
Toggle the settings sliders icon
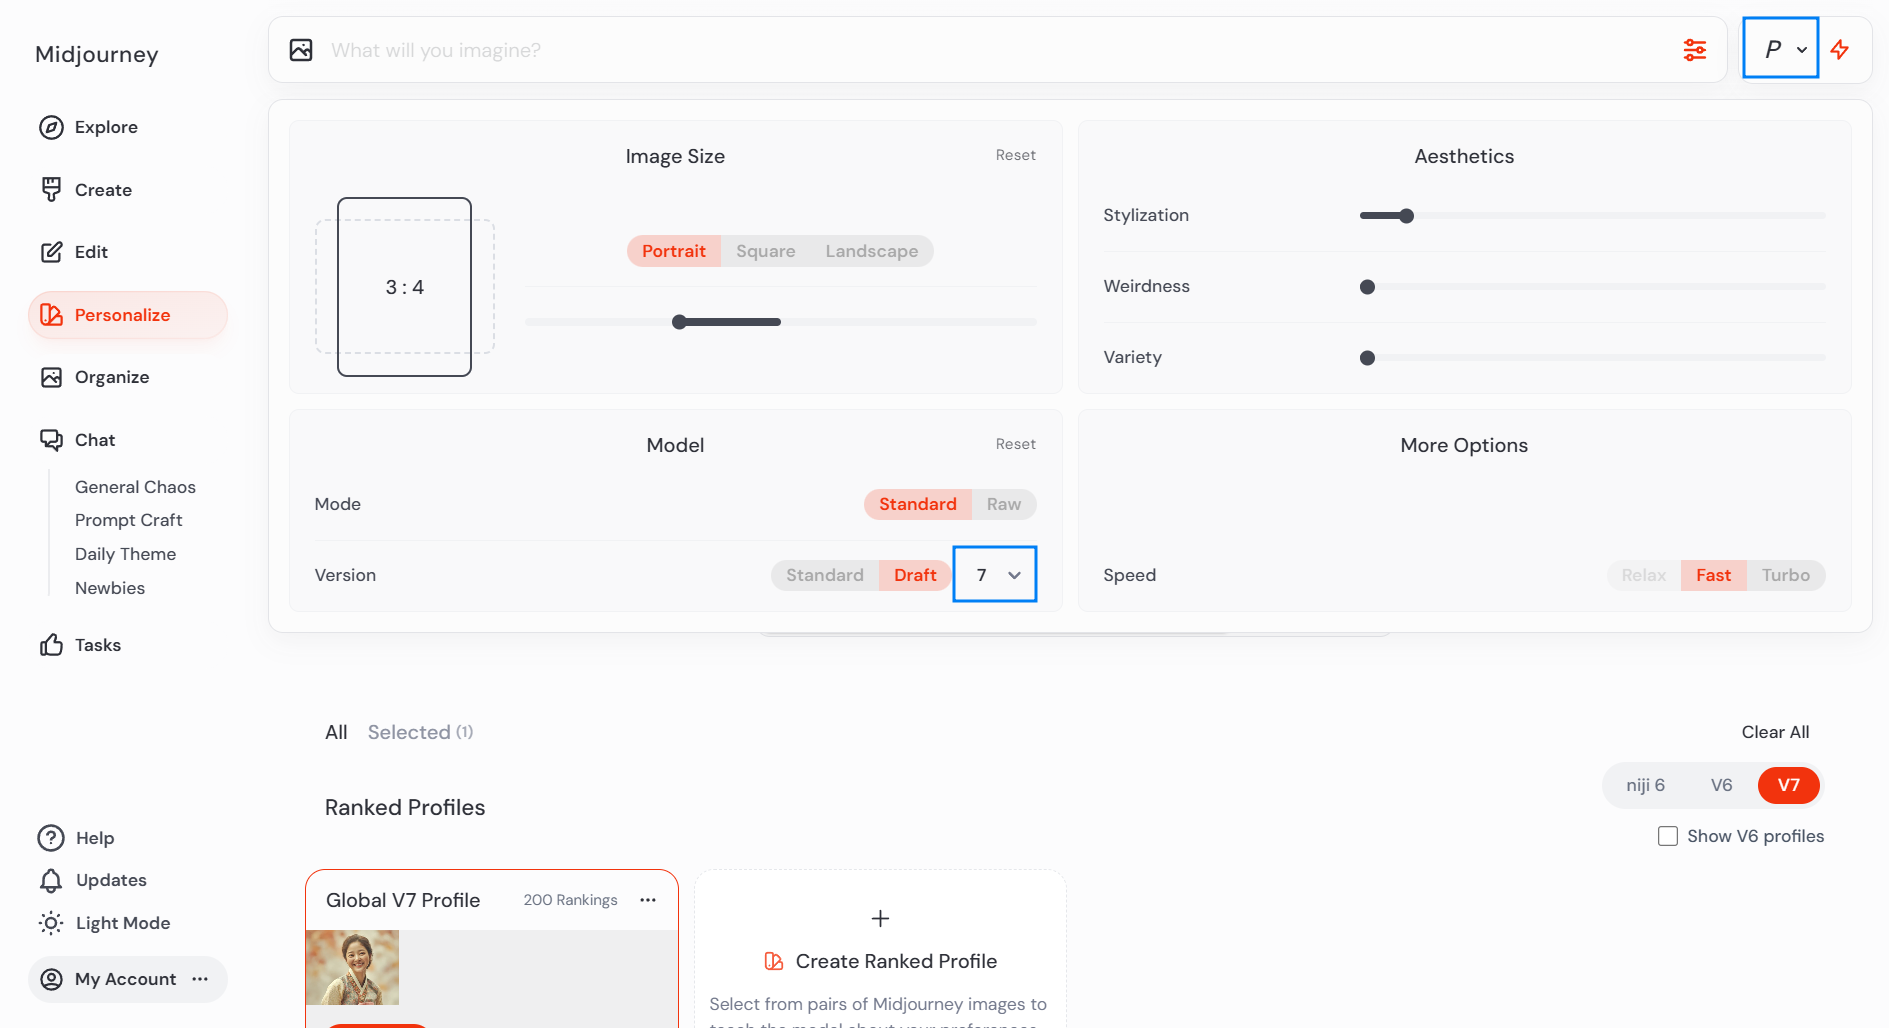point(1695,50)
